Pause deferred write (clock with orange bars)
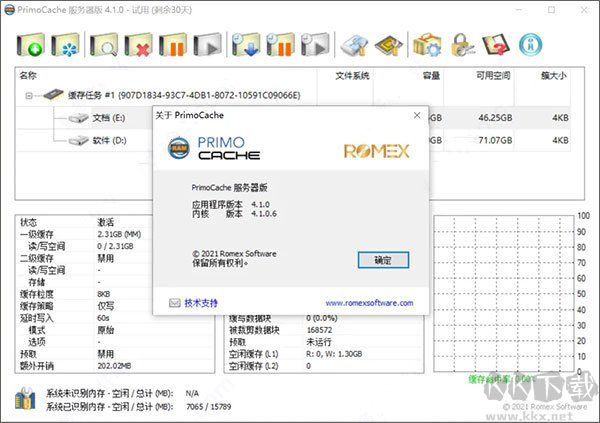Screen dimensions: 600x423 coord(280,45)
